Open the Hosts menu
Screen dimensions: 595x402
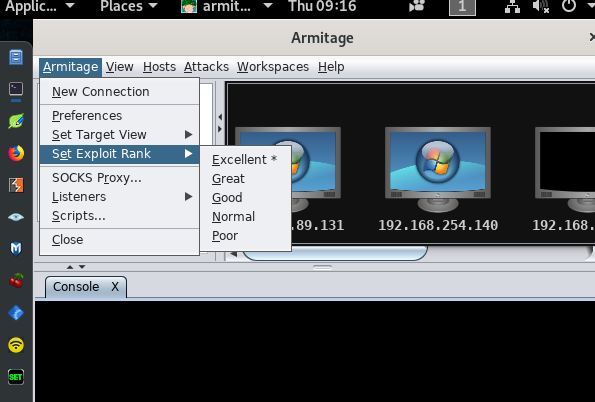click(159, 67)
